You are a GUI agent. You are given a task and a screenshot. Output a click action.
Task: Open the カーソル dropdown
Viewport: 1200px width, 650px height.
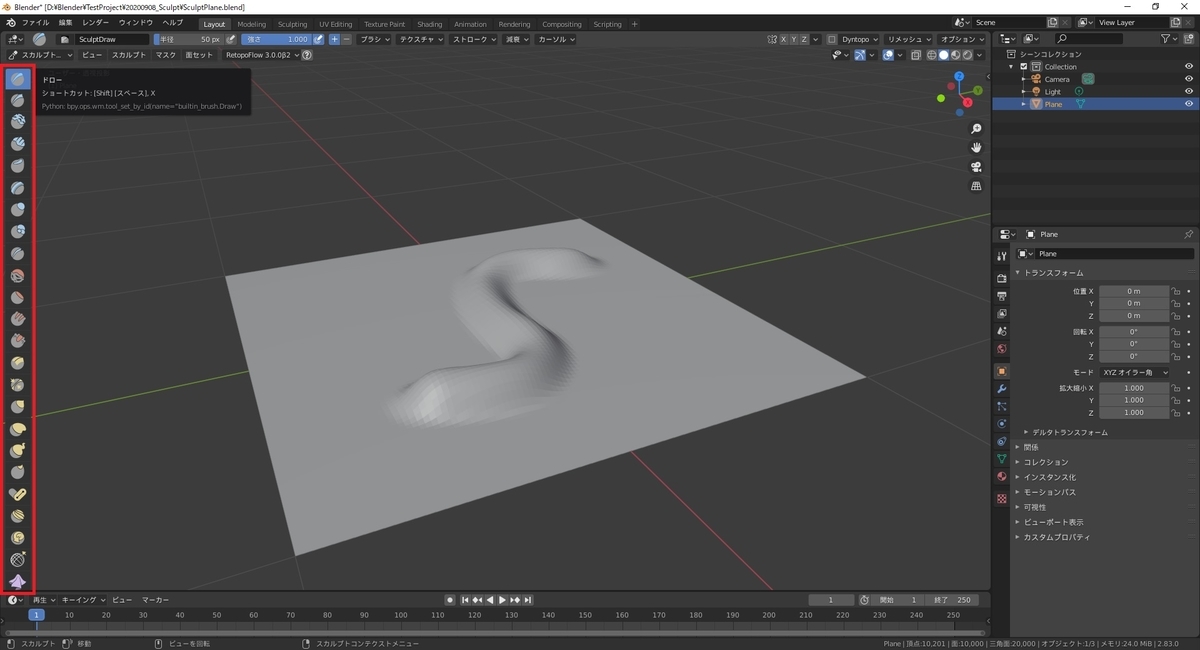pyautogui.click(x=556, y=39)
